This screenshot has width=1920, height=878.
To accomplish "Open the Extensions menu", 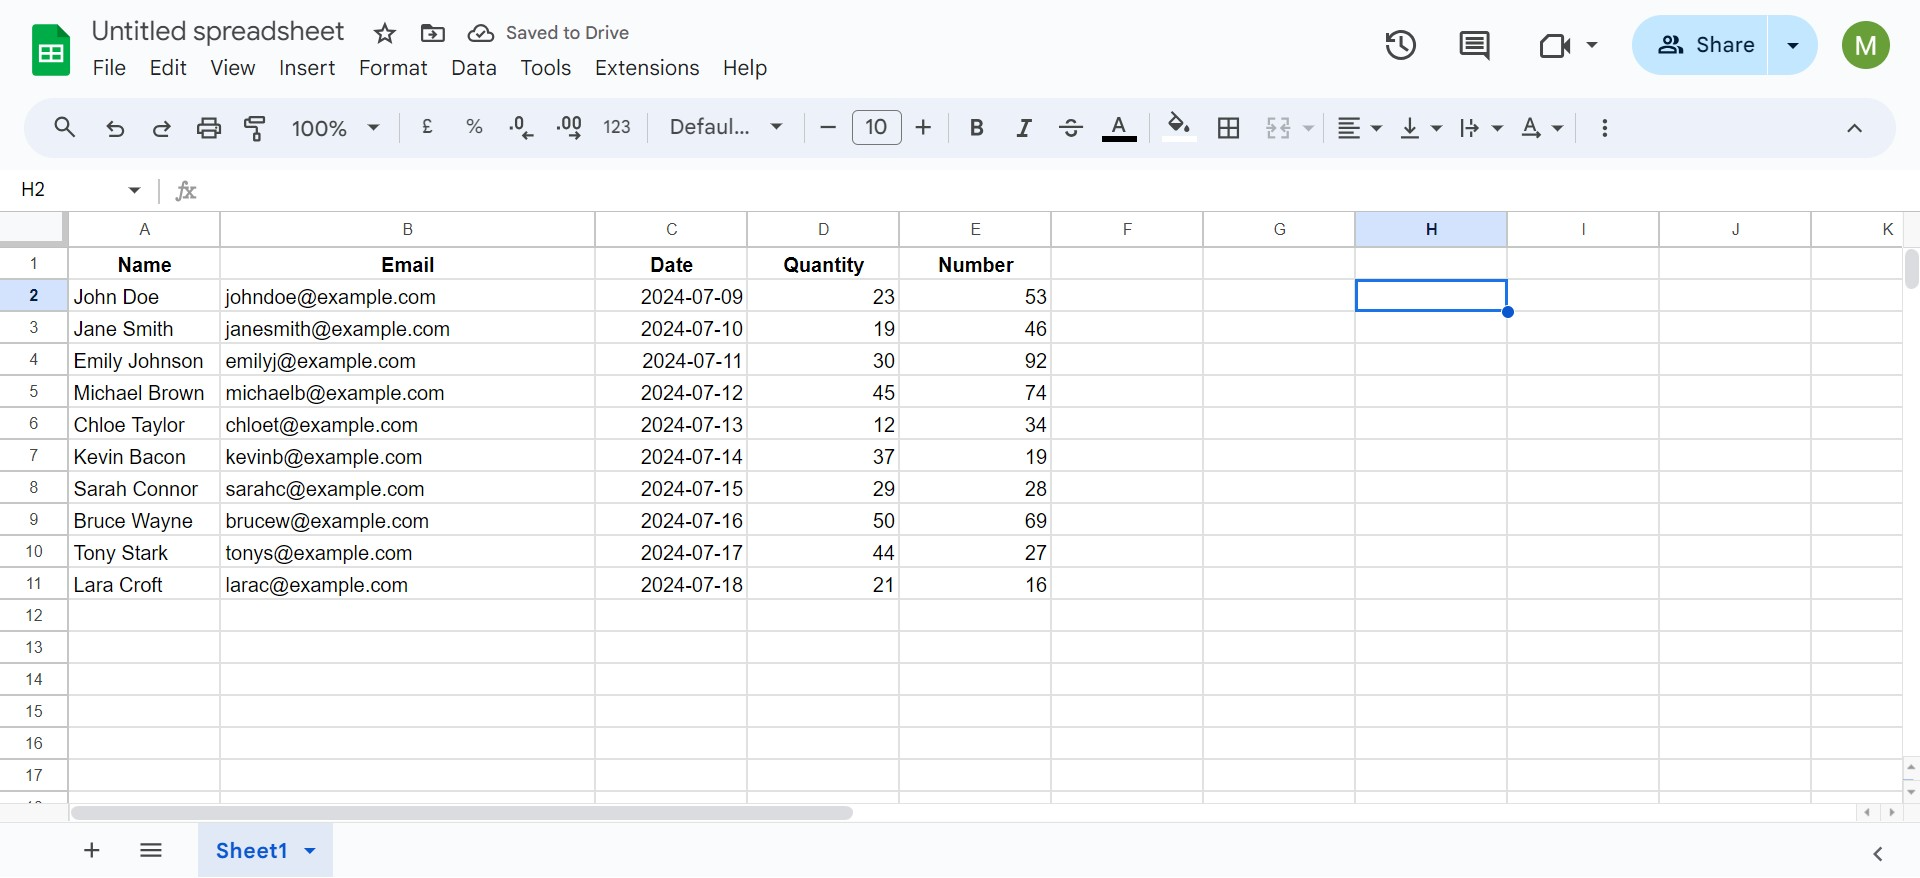I will [x=647, y=68].
